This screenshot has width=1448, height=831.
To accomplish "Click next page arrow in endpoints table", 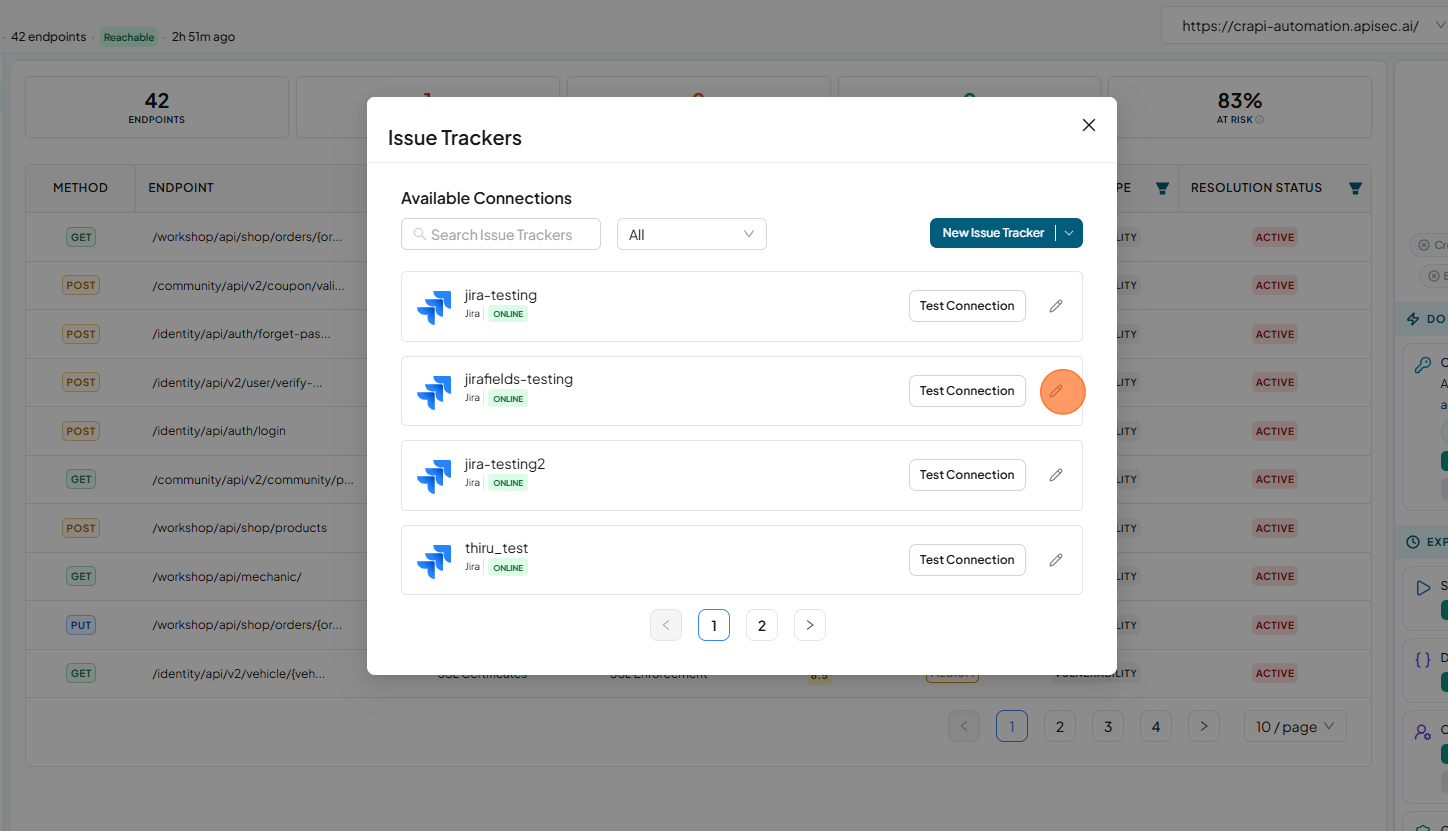I will [x=1204, y=727].
